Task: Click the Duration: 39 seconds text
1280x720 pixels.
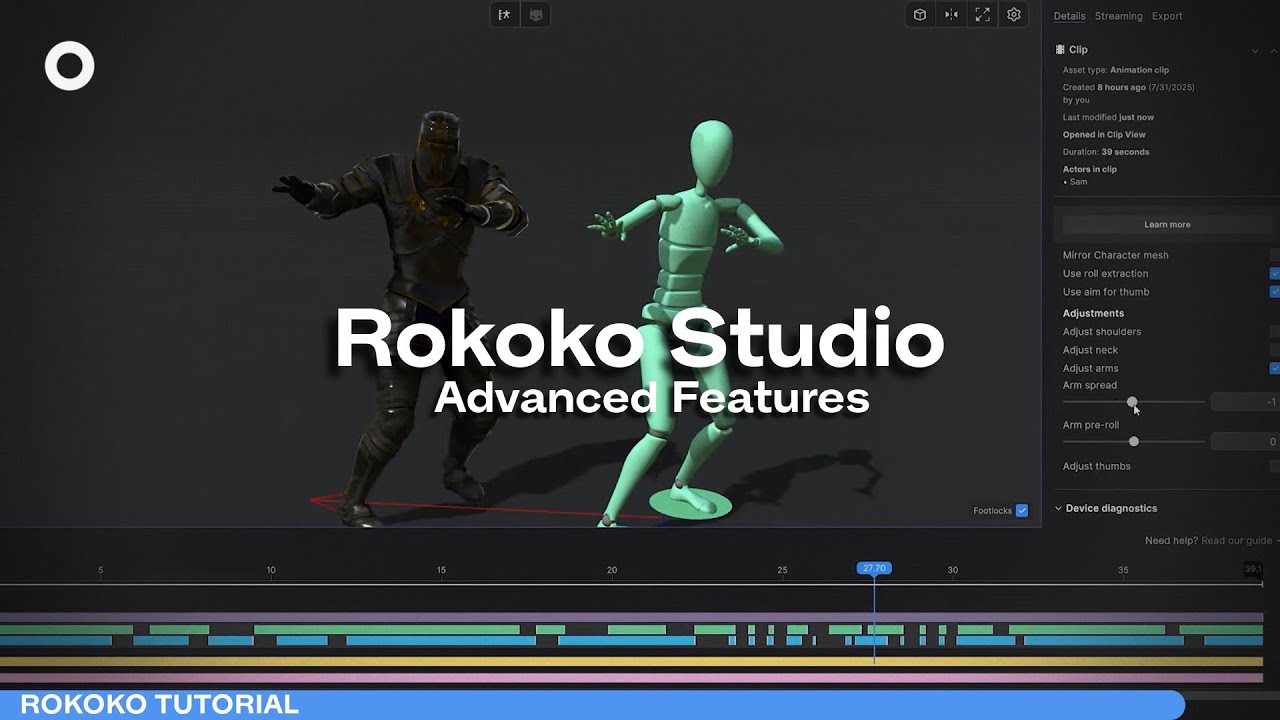Action: pyautogui.click(x=1106, y=152)
